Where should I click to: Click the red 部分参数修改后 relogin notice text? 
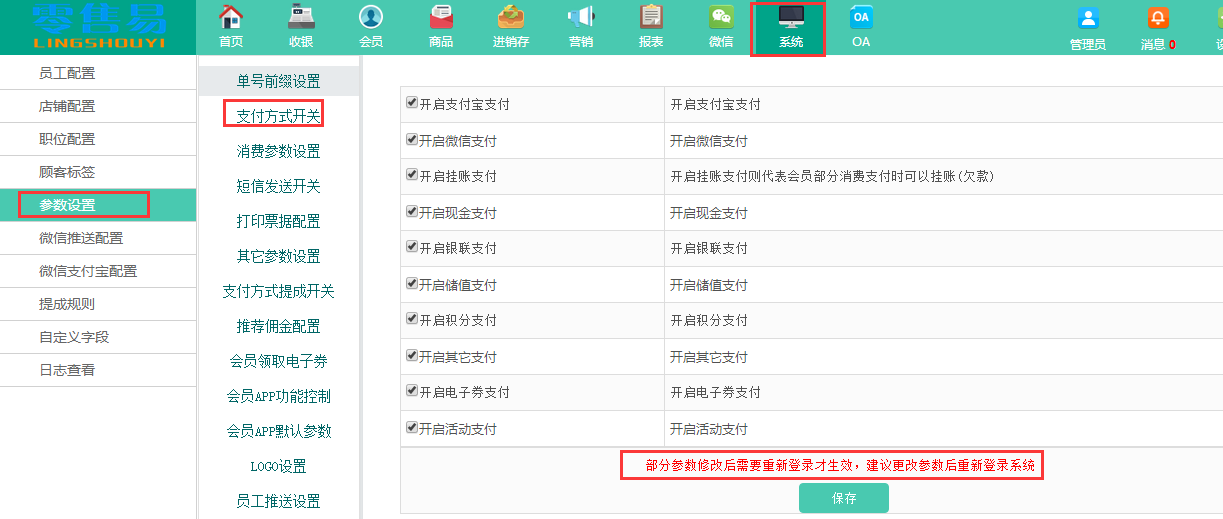click(839, 465)
